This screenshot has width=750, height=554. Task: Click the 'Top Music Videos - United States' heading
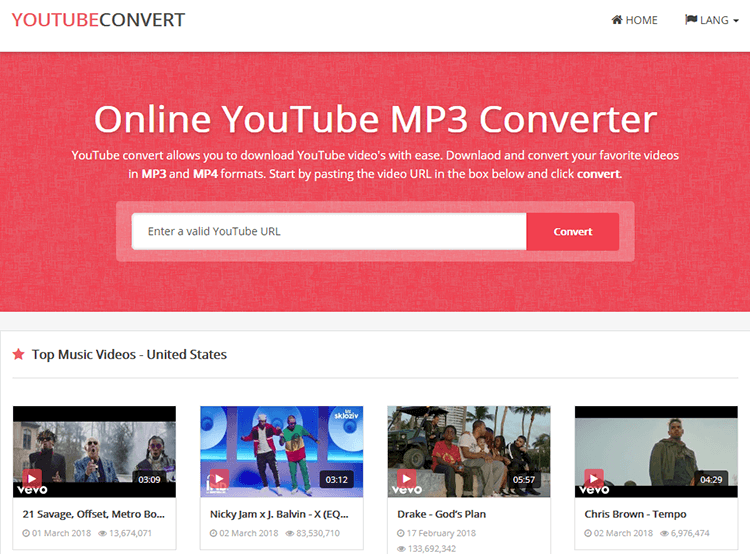click(x=129, y=355)
